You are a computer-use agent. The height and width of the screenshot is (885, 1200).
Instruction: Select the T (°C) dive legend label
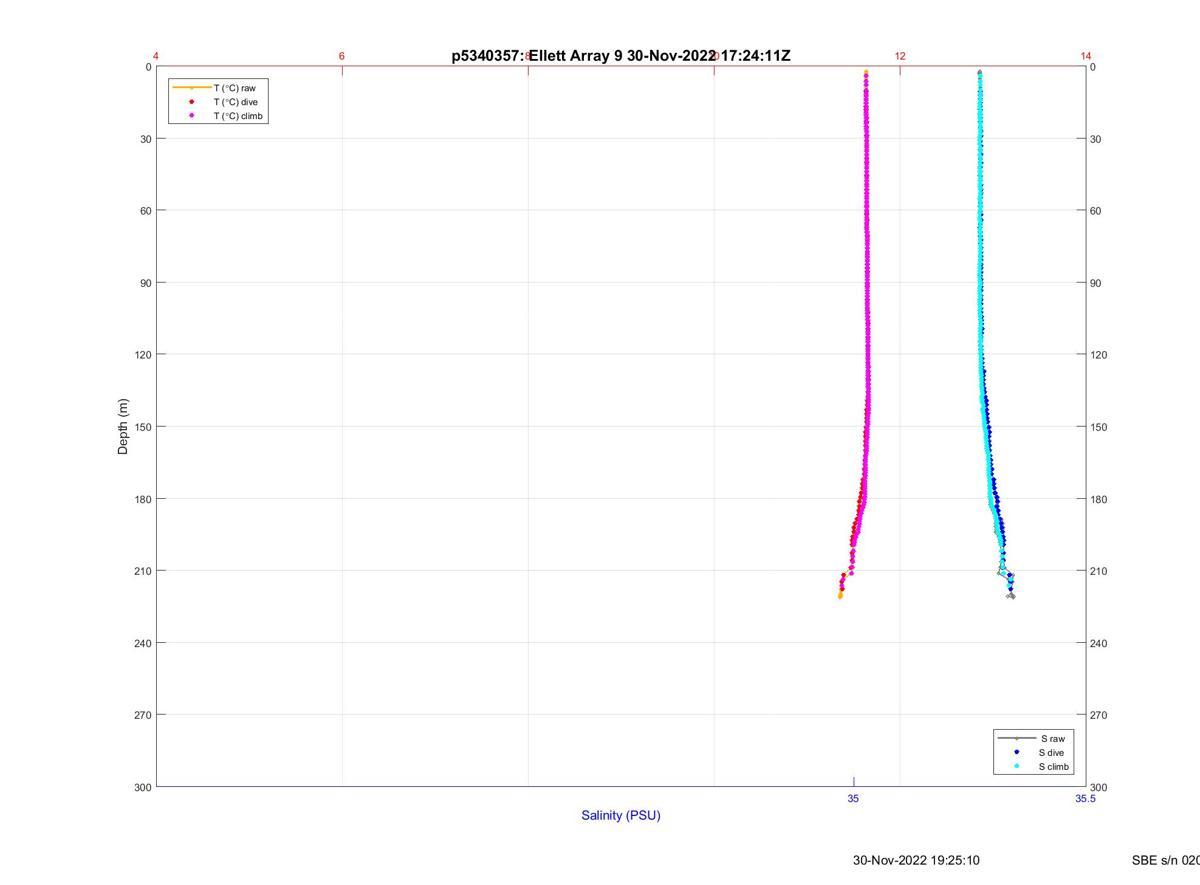pyautogui.click(x=235, y=102)
